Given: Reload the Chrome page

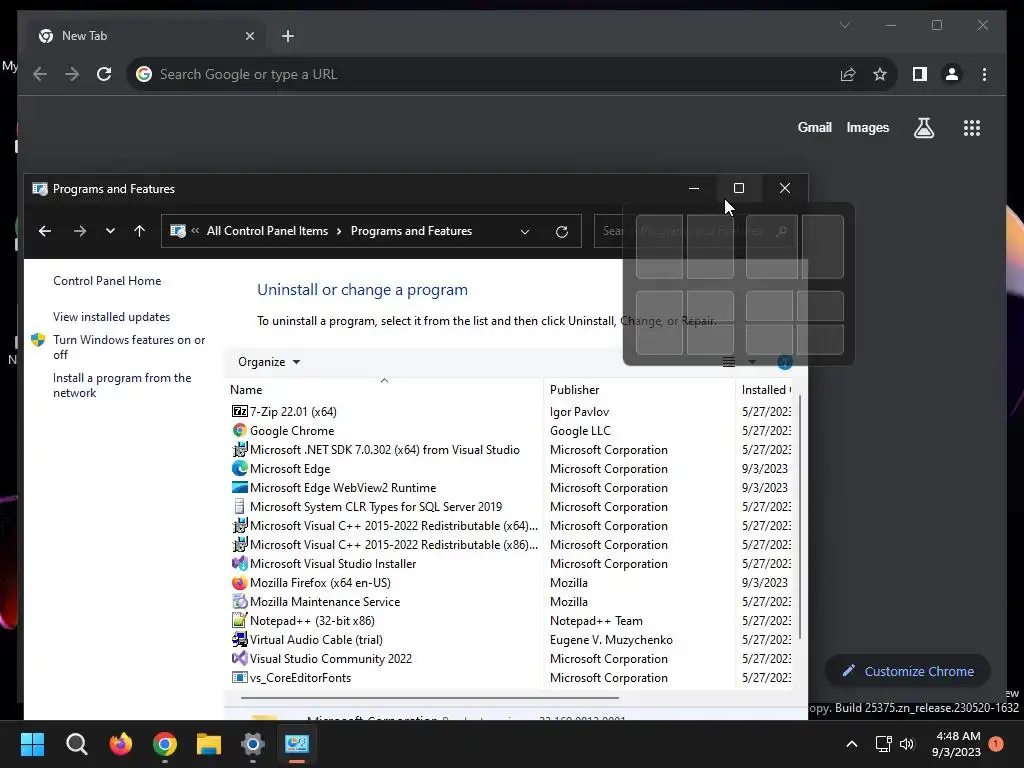Looking at the screenshot, I should pos(104,74).
